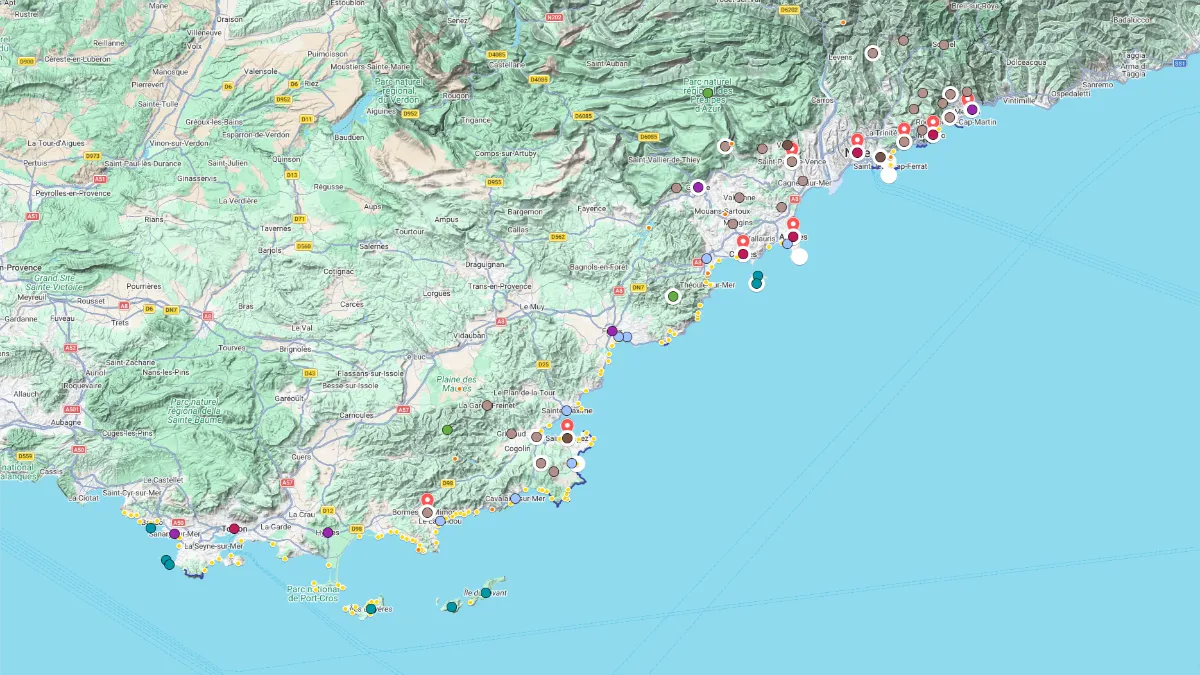Viewport: 1200px width, 675px height.
Task: Click the La Ciotat label
Action: (86, 497)
